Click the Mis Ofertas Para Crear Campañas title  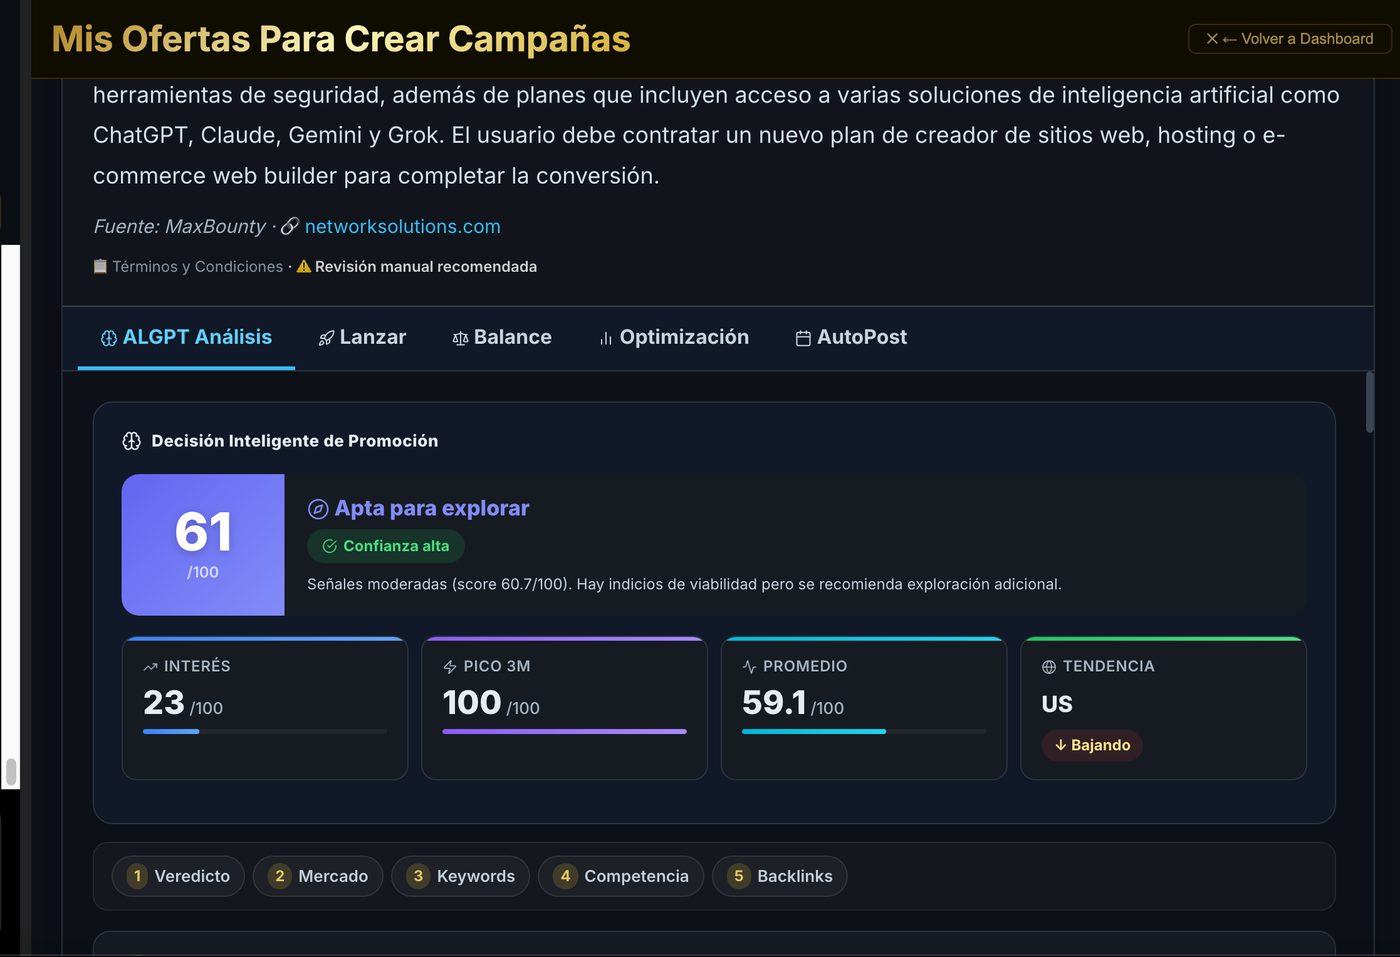(341, 39)
